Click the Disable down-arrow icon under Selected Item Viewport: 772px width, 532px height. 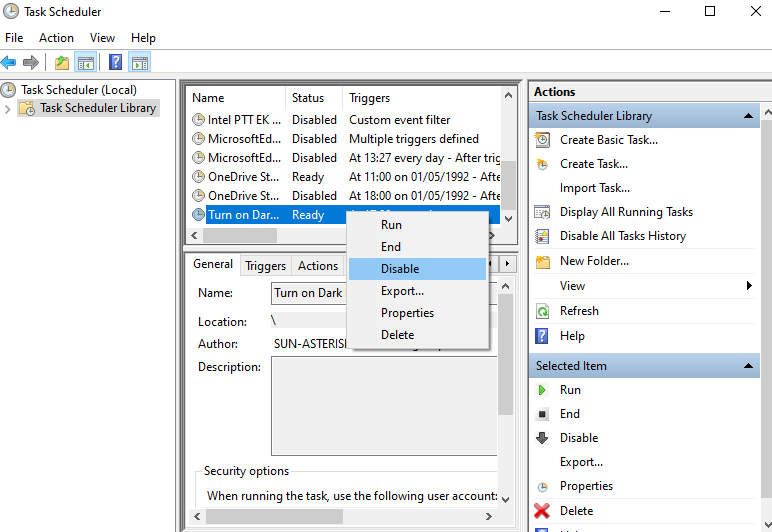pyautogui.click(x=542, y=438)
